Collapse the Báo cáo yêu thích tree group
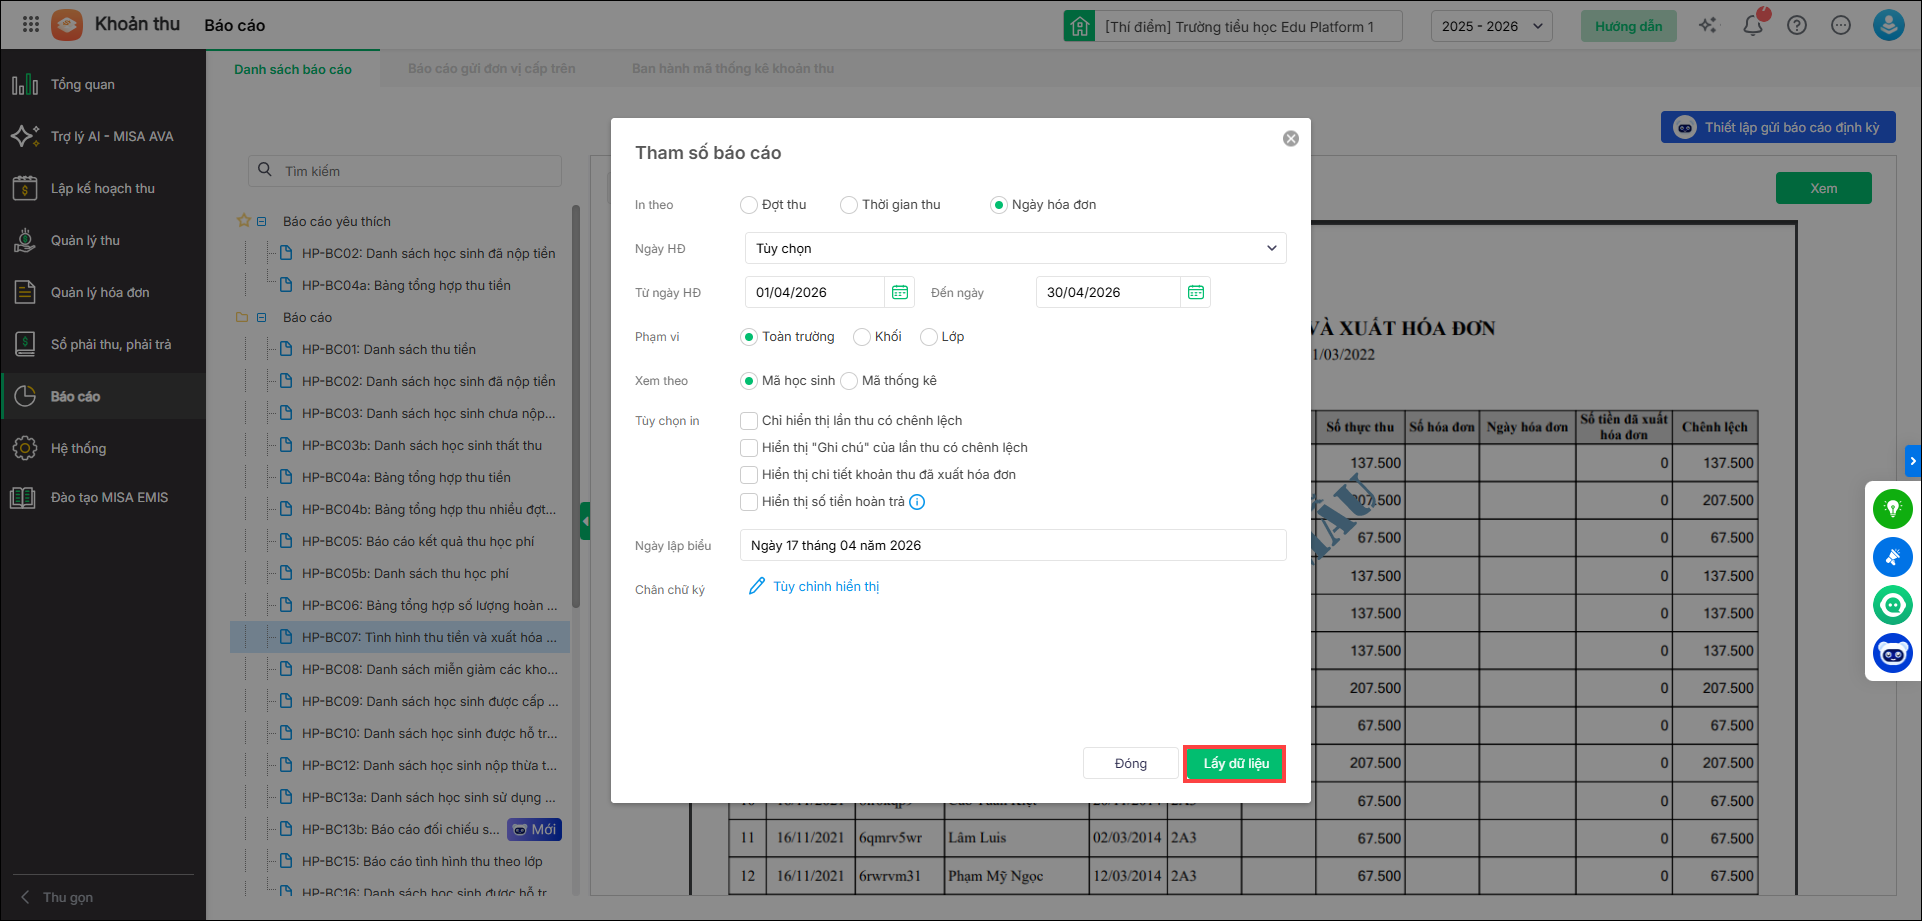The image size is (1922, 921). (261, 222)
